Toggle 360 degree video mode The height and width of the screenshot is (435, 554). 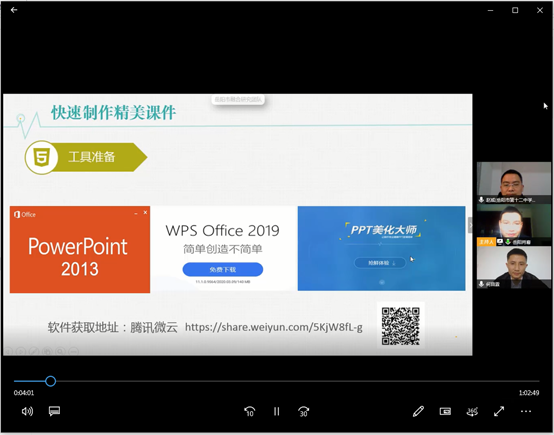472,411
